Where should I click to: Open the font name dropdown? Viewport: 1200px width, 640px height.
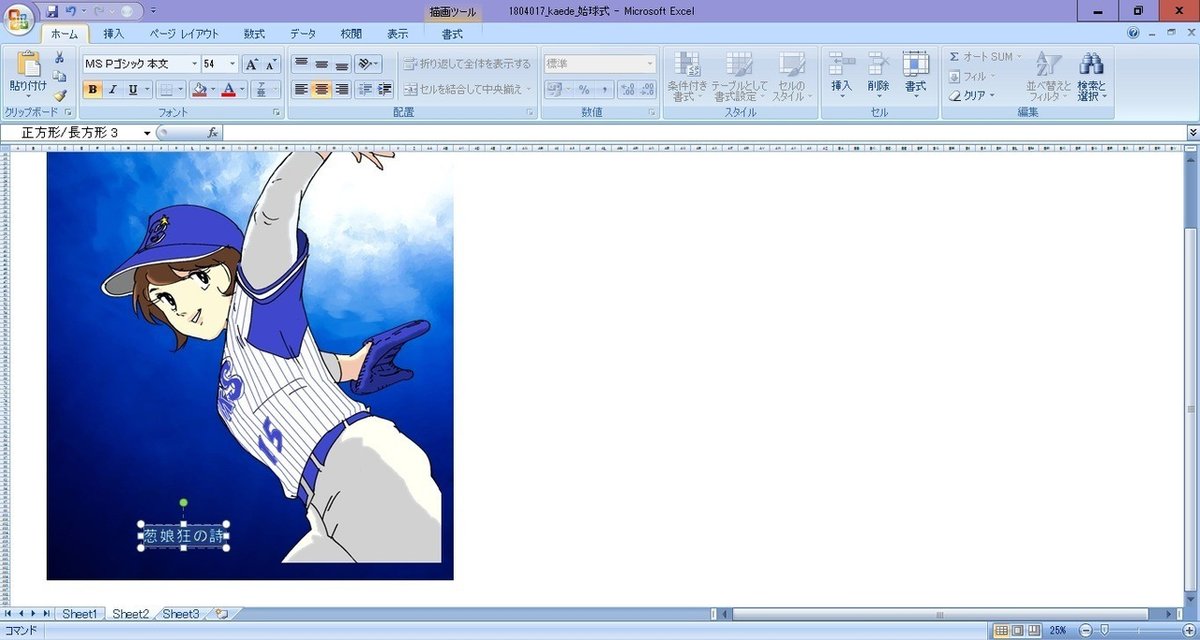[x=194, y=63]
